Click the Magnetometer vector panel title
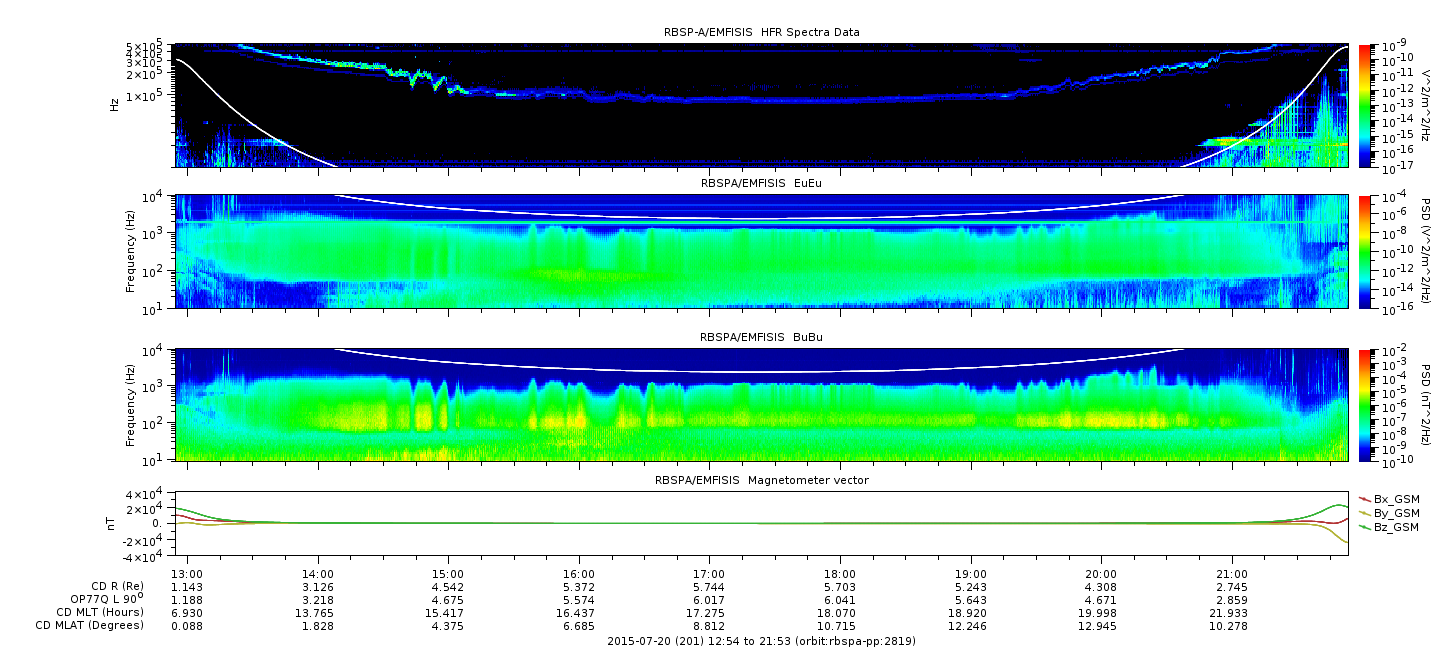The width and height of the screenshot is (1447, 658). [x=762, y=480]
